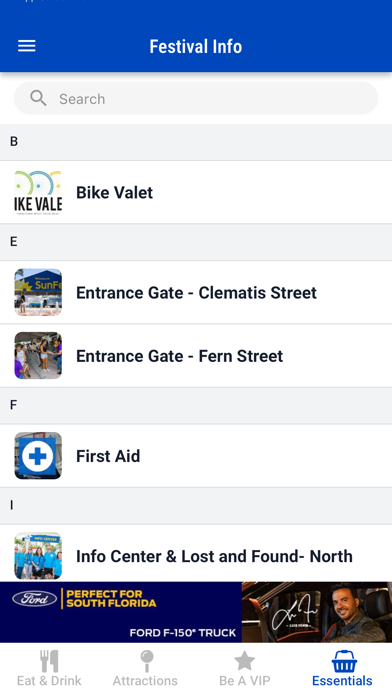Click the First Aid cross icon
The image size is (392, 696).
tap(38, 456)
